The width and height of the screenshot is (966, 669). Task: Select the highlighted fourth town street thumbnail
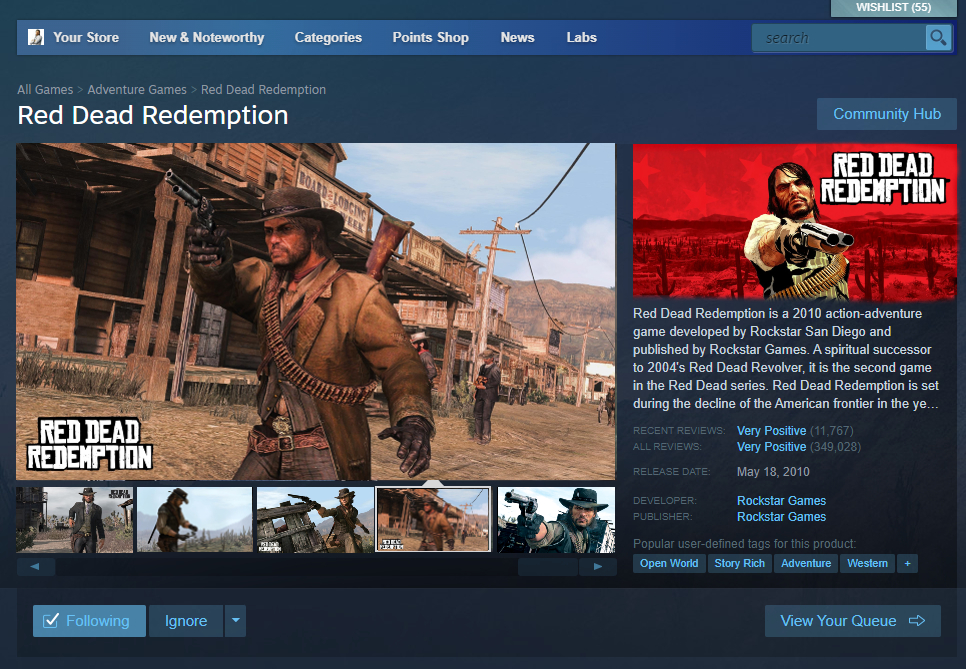(x=433, y=520)
